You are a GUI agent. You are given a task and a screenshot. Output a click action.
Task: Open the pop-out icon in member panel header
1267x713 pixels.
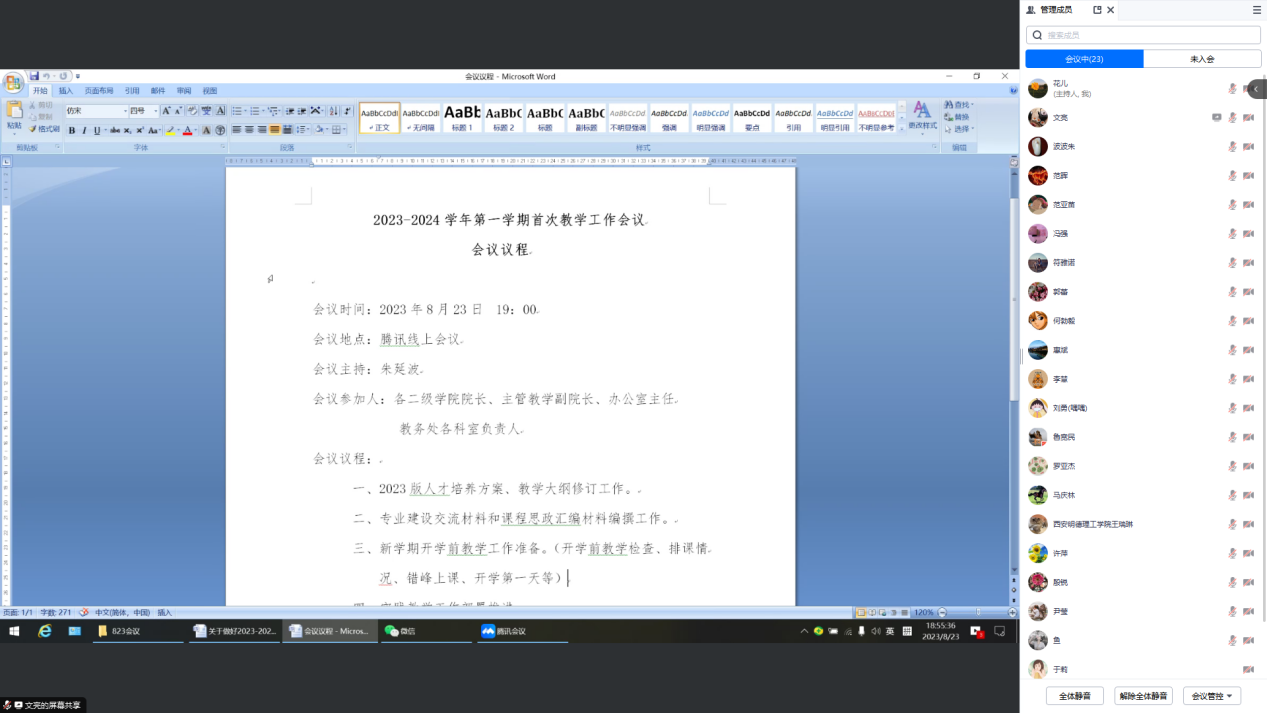tap(1097, 10)
